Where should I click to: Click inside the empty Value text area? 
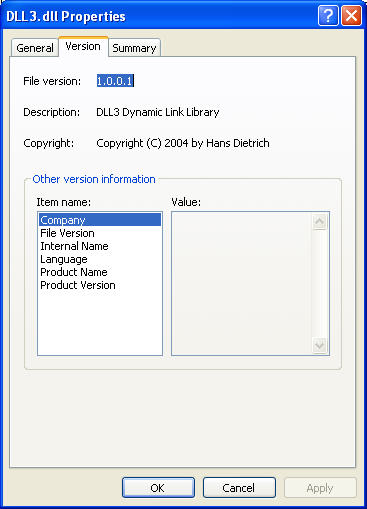[242, 283]
